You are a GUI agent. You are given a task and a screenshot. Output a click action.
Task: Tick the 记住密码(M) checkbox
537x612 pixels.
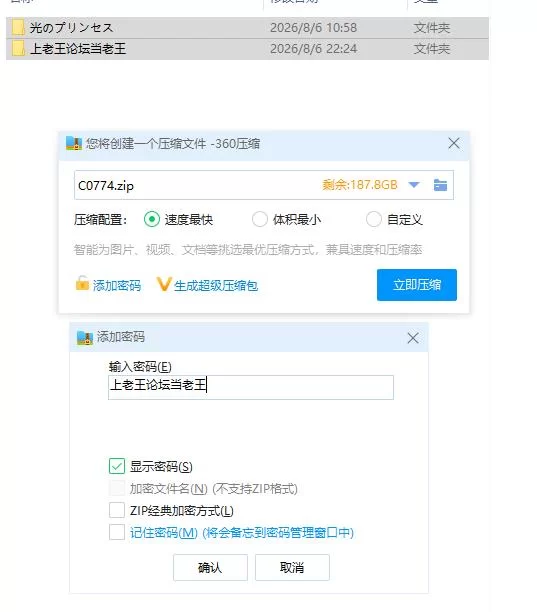click(117, 532)
